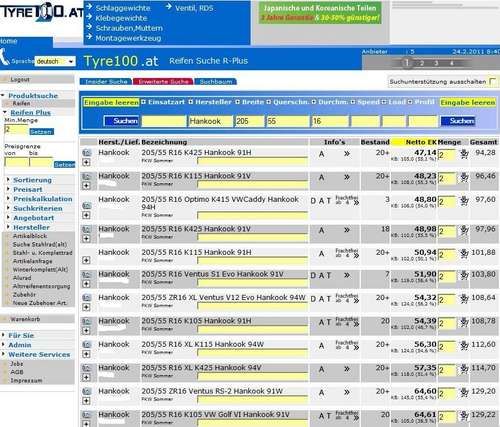This screenshot has height=427, width=500.
Task: Add the K425 91H tyre to cart
Action: pos(464,154)
